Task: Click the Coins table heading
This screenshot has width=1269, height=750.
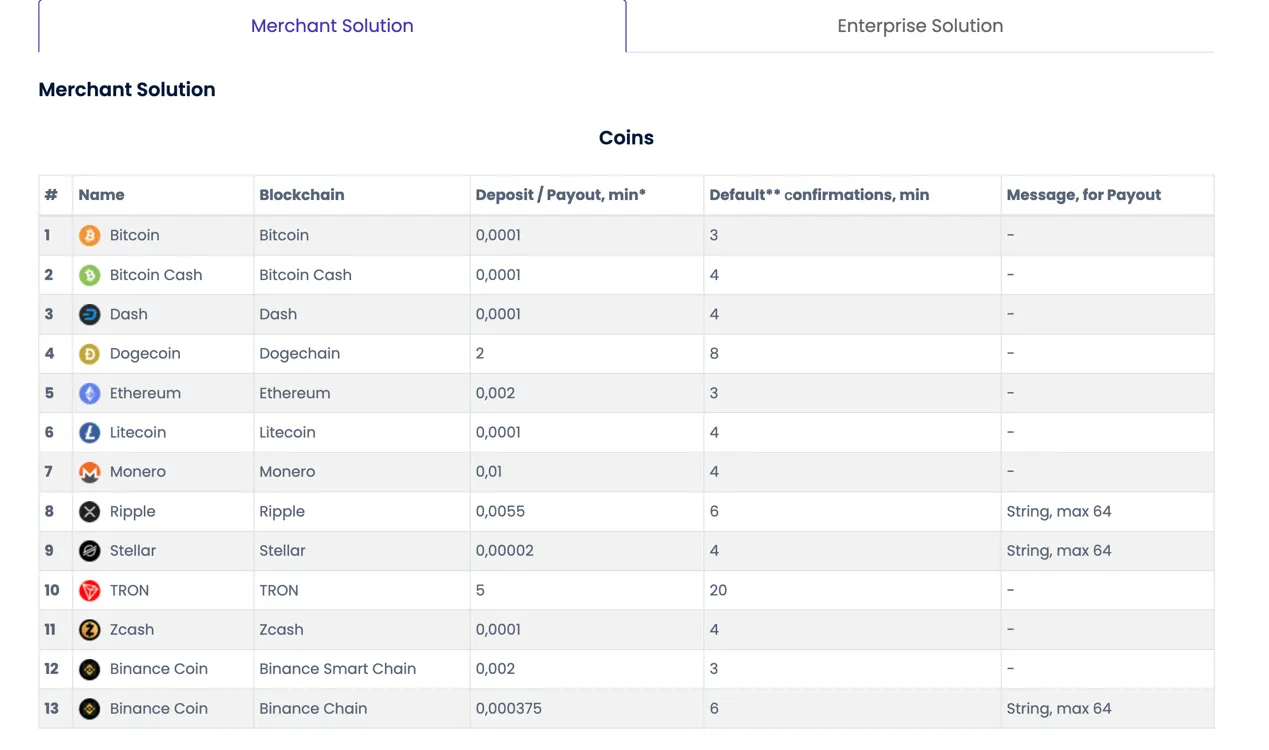Action: 626,138
